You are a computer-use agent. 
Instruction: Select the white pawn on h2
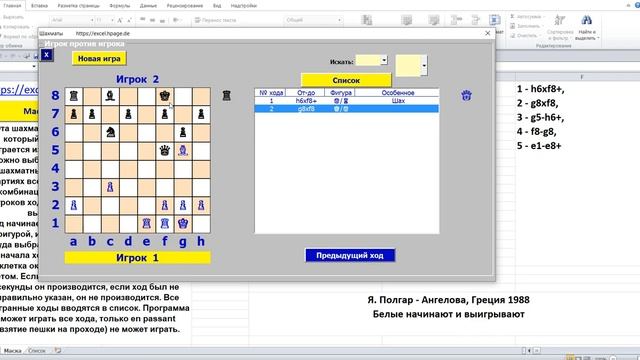(201, 205)
